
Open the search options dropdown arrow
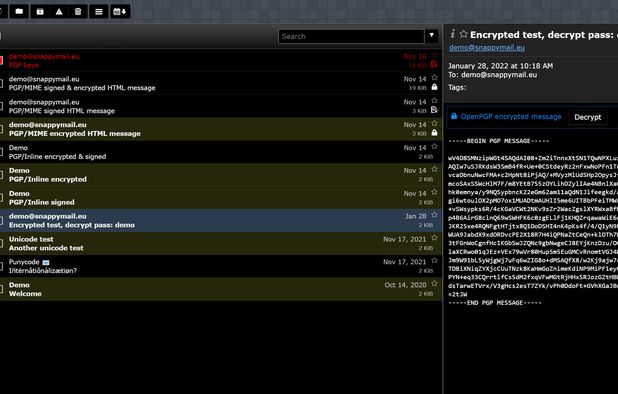[432, 36]
